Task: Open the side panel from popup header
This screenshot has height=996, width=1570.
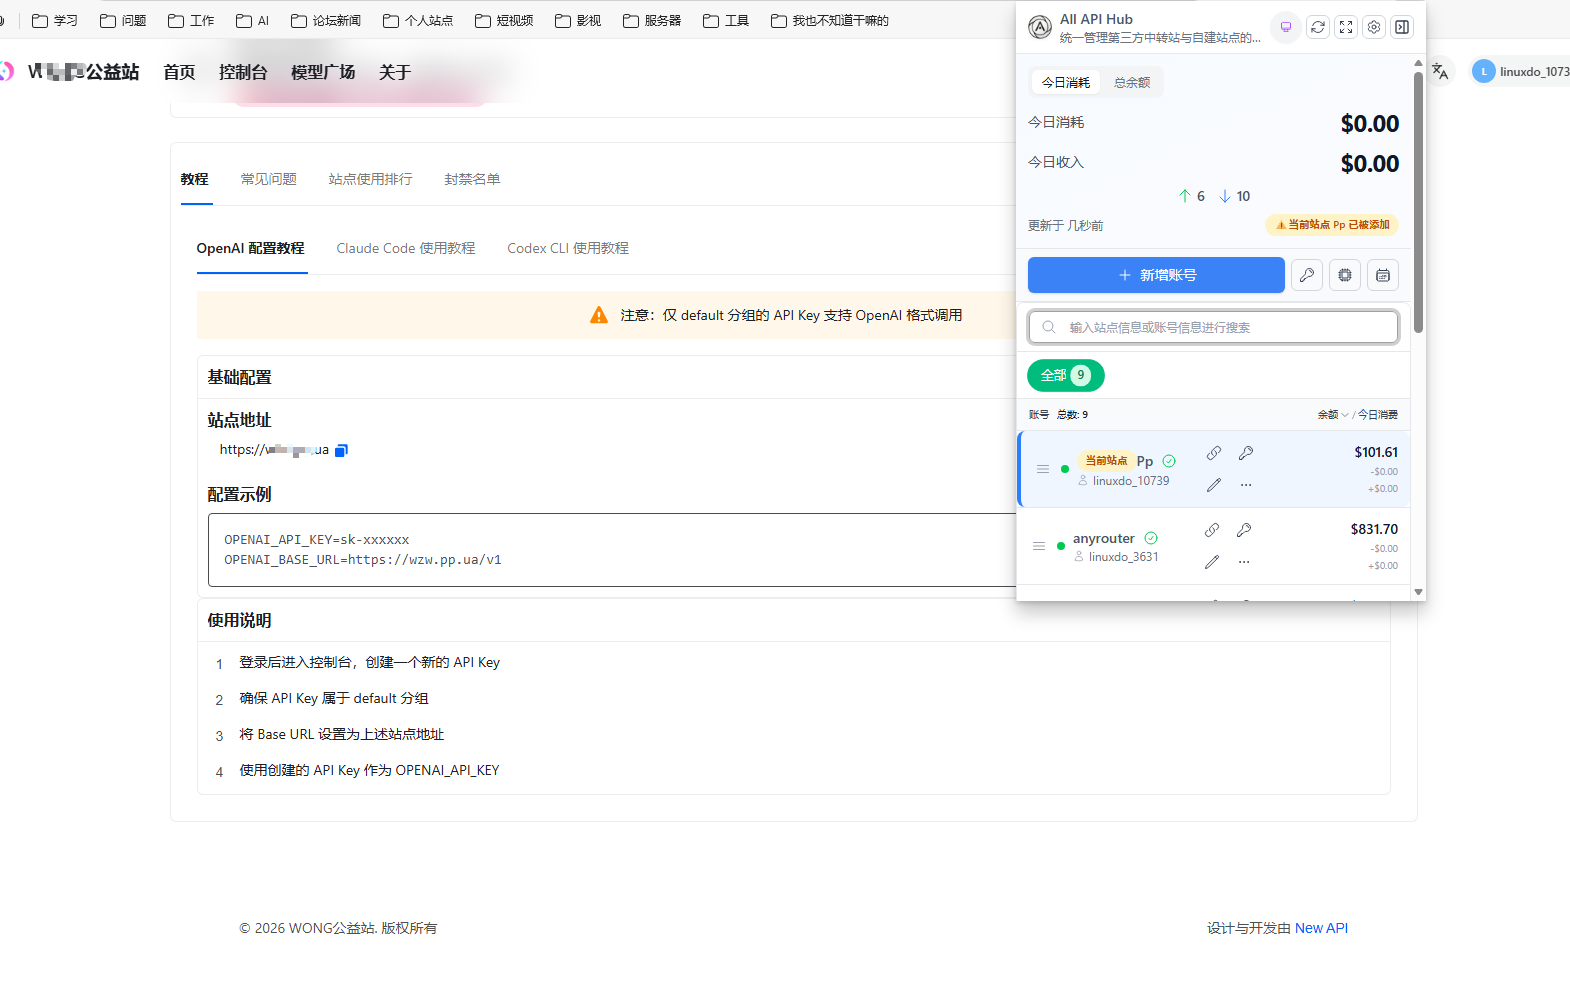Action: pyautogui.click(x=1402, y=27)
